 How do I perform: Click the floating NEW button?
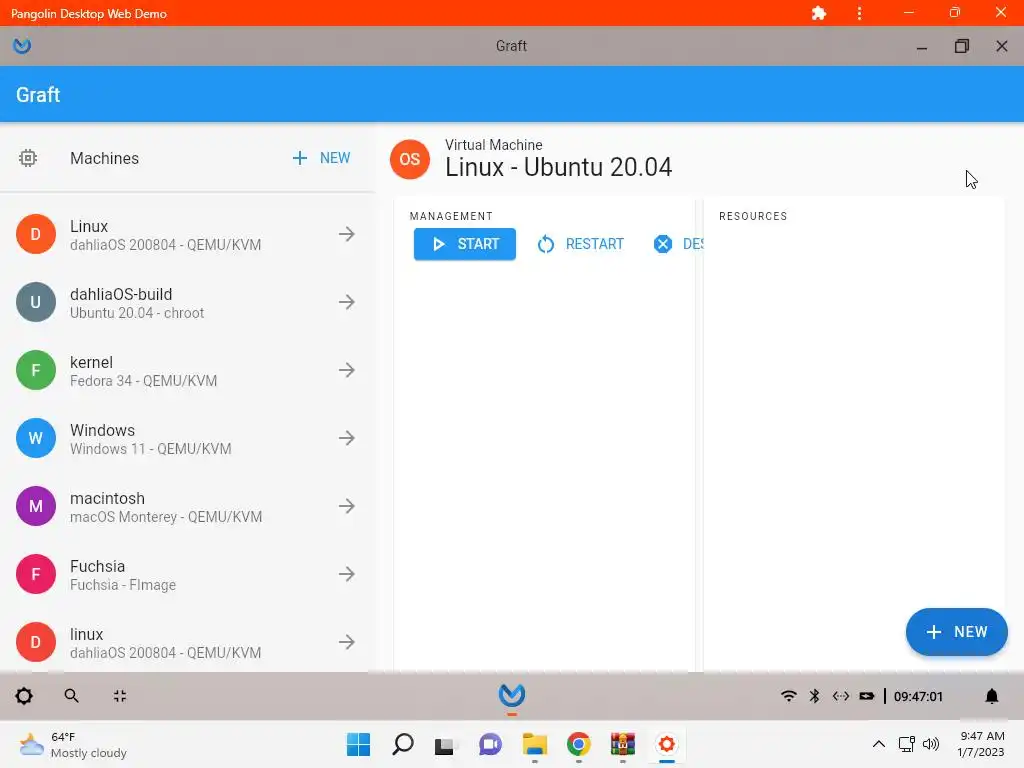click(956, 632)
